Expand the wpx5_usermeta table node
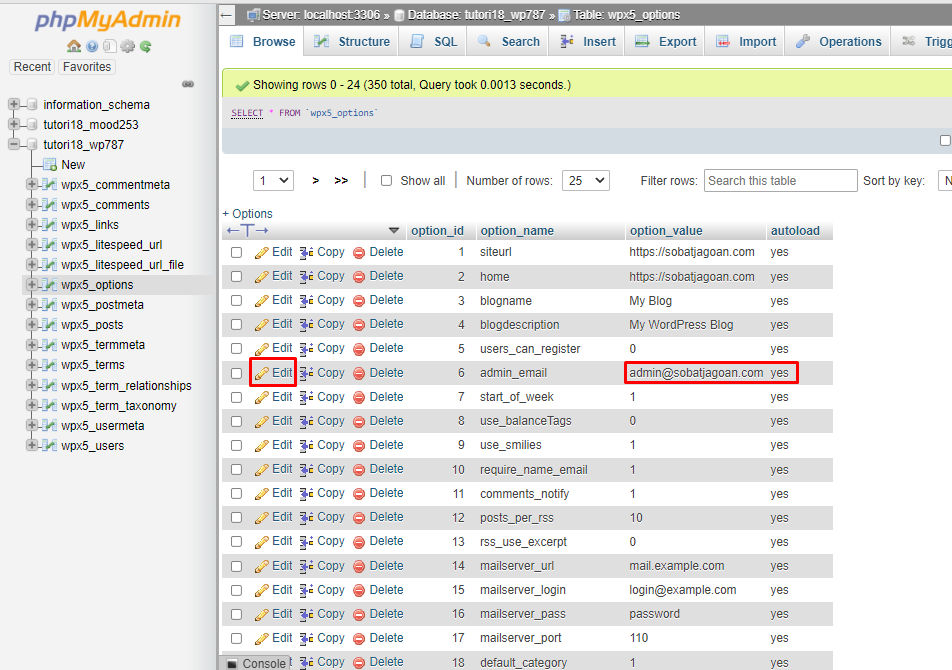Image resolution: width=952 pixels, height=670 pixels. (x=32, y=425)
